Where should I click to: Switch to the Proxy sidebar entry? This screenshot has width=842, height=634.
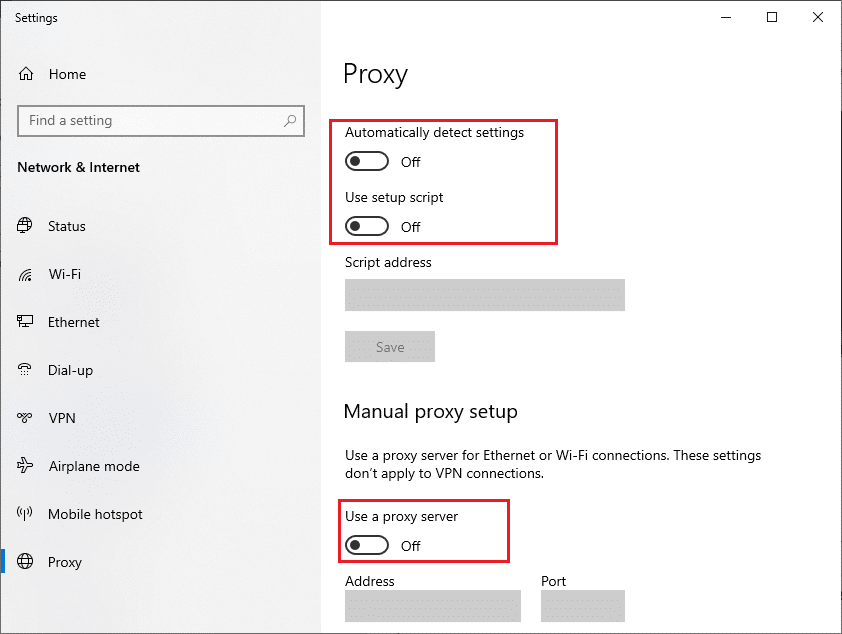coord(64,562)
